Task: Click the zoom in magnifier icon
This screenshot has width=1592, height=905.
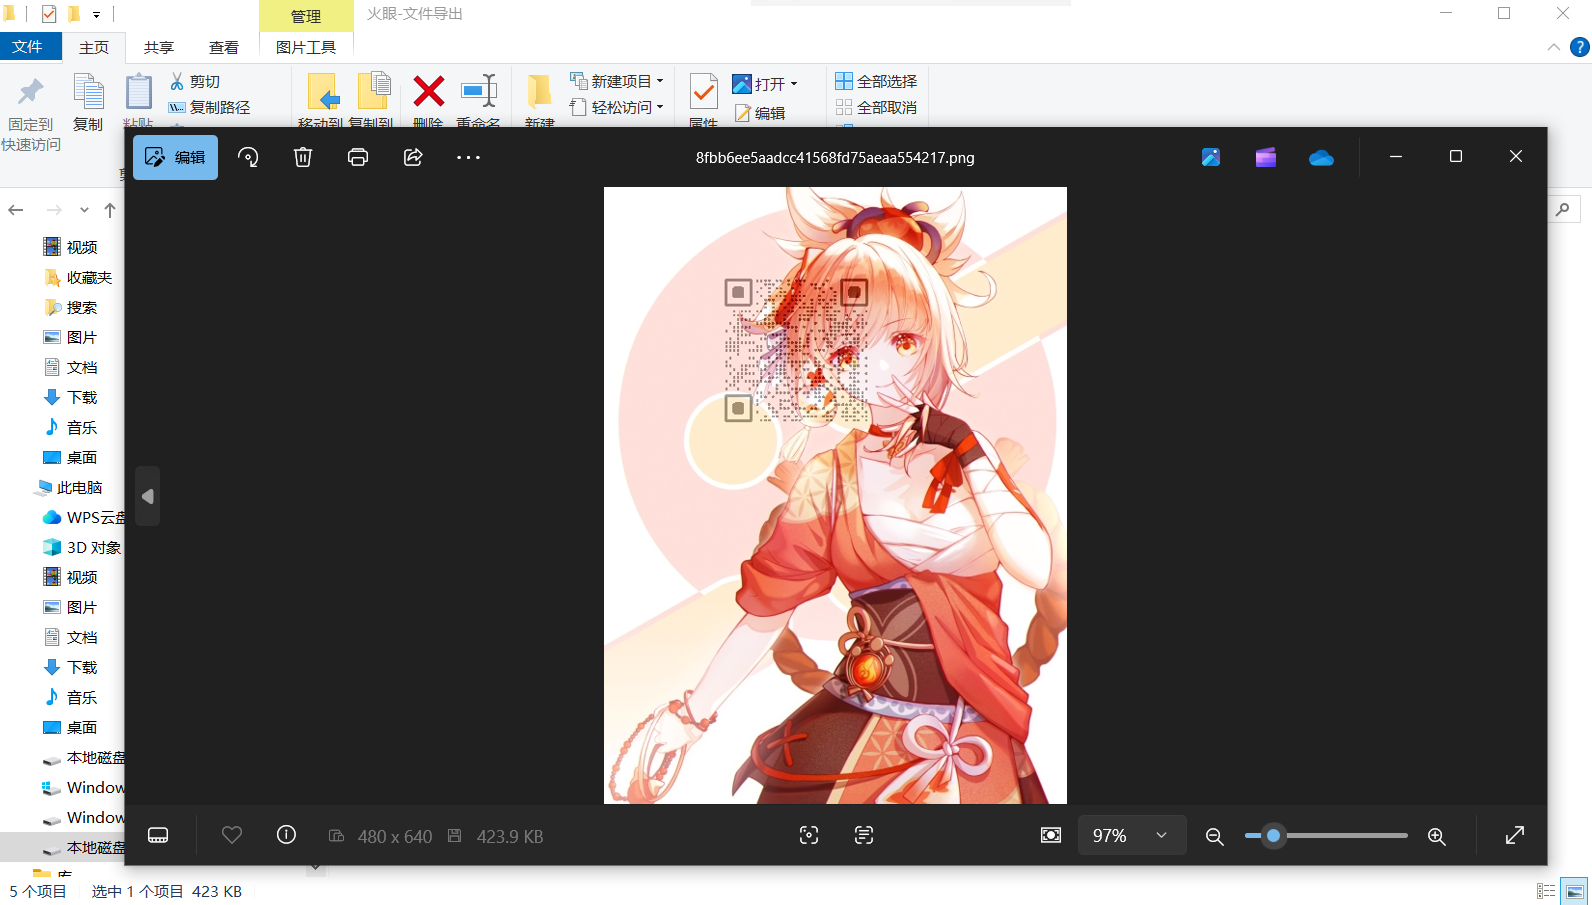Action: (1436, 836)
